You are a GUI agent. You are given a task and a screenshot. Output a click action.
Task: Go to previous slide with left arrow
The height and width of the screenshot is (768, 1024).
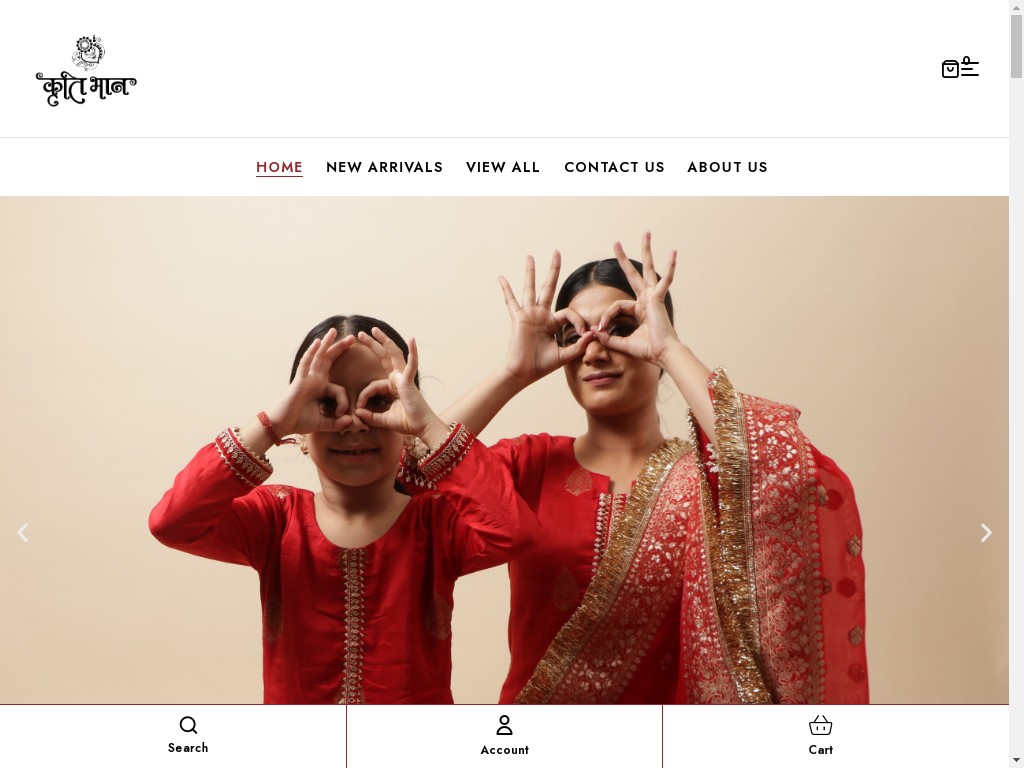pyautogui.click(x=22, y=533)
